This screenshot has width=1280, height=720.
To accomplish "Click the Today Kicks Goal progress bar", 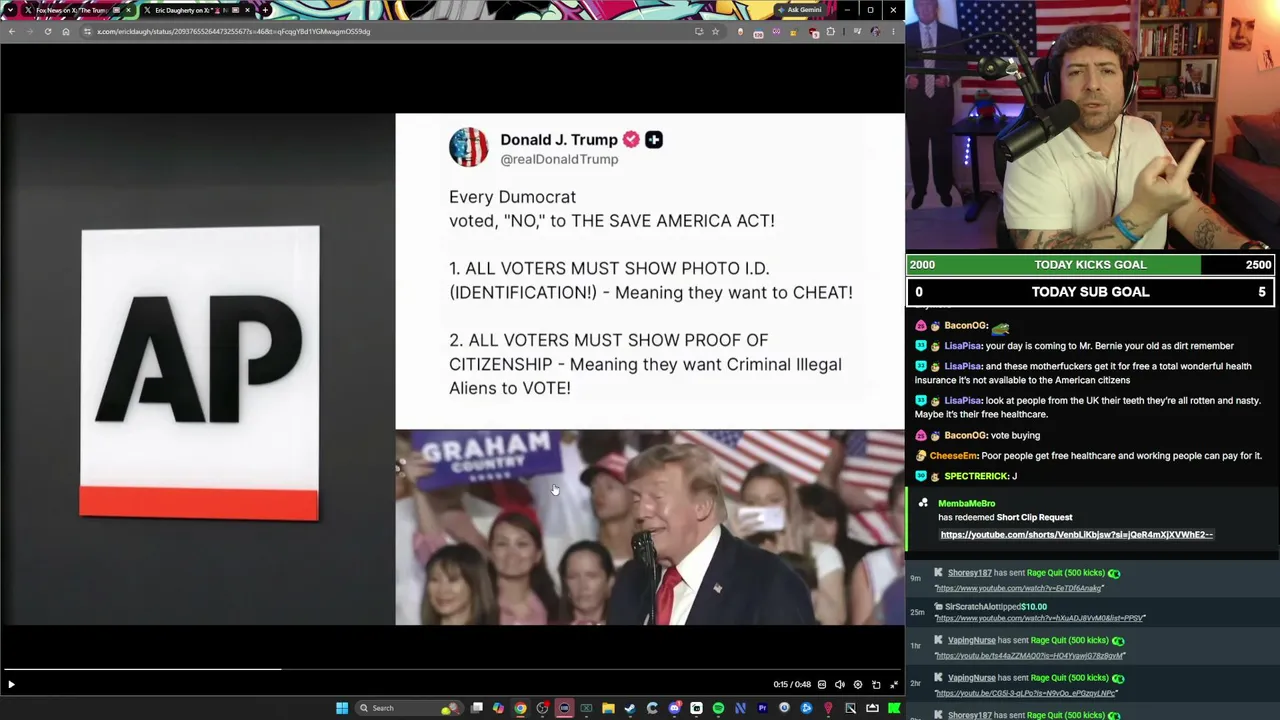I will (1090, 265).
